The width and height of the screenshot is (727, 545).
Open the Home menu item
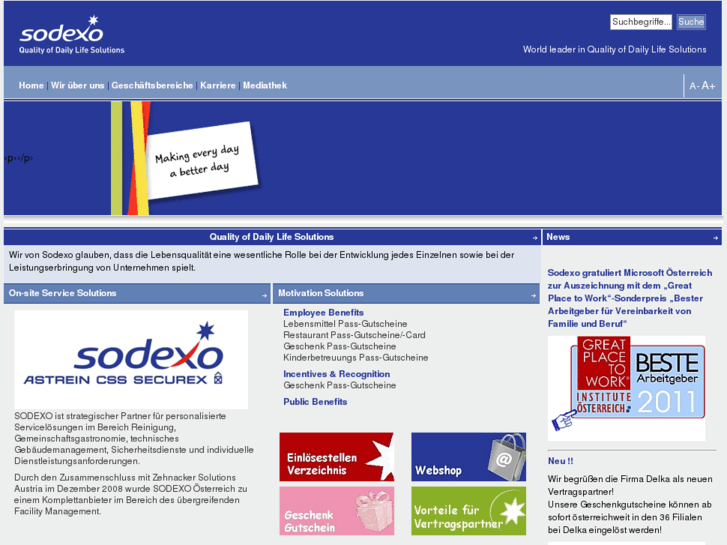click(x=31, y=85)
